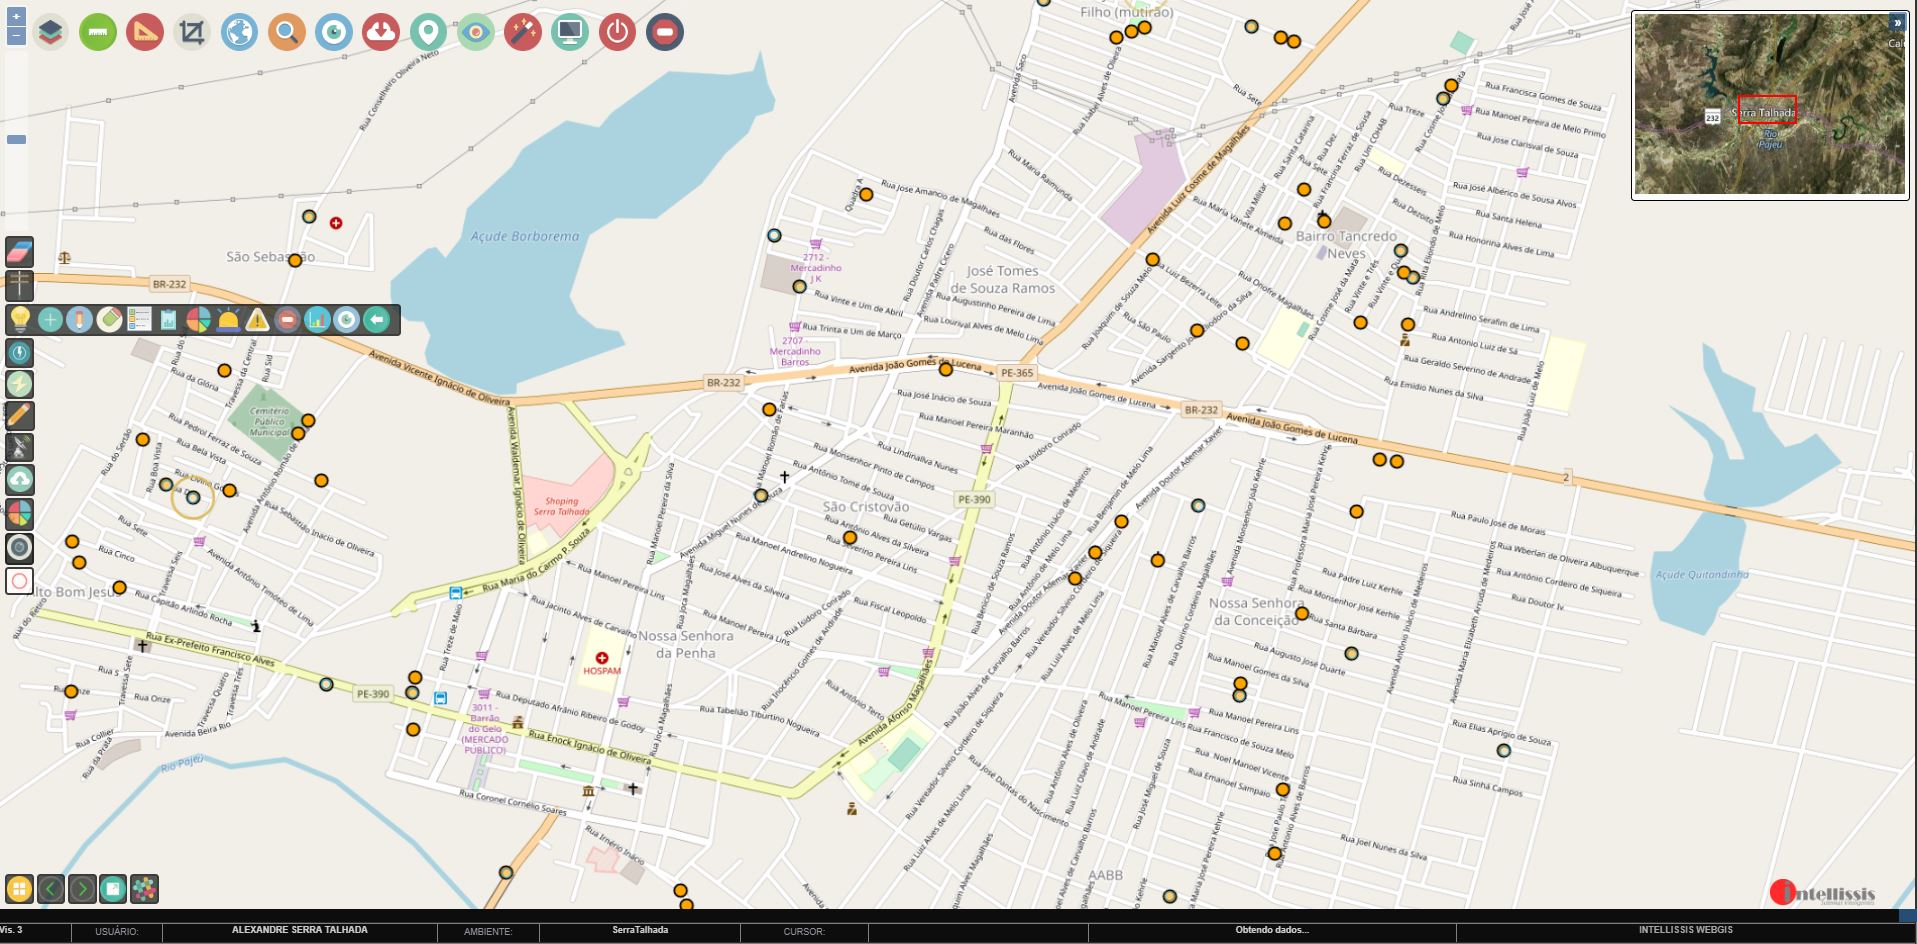Collapse the overview minimap panel
Screen dimensions: 1917x944
1896,22
